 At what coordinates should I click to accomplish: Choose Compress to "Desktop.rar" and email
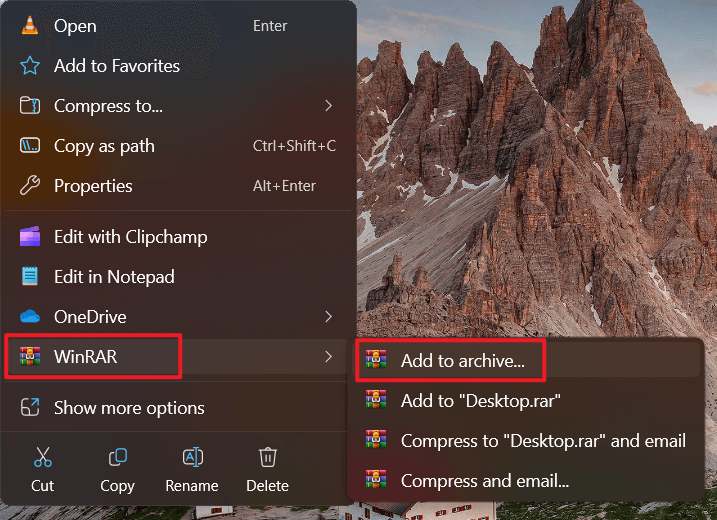[x=543, y=440]
